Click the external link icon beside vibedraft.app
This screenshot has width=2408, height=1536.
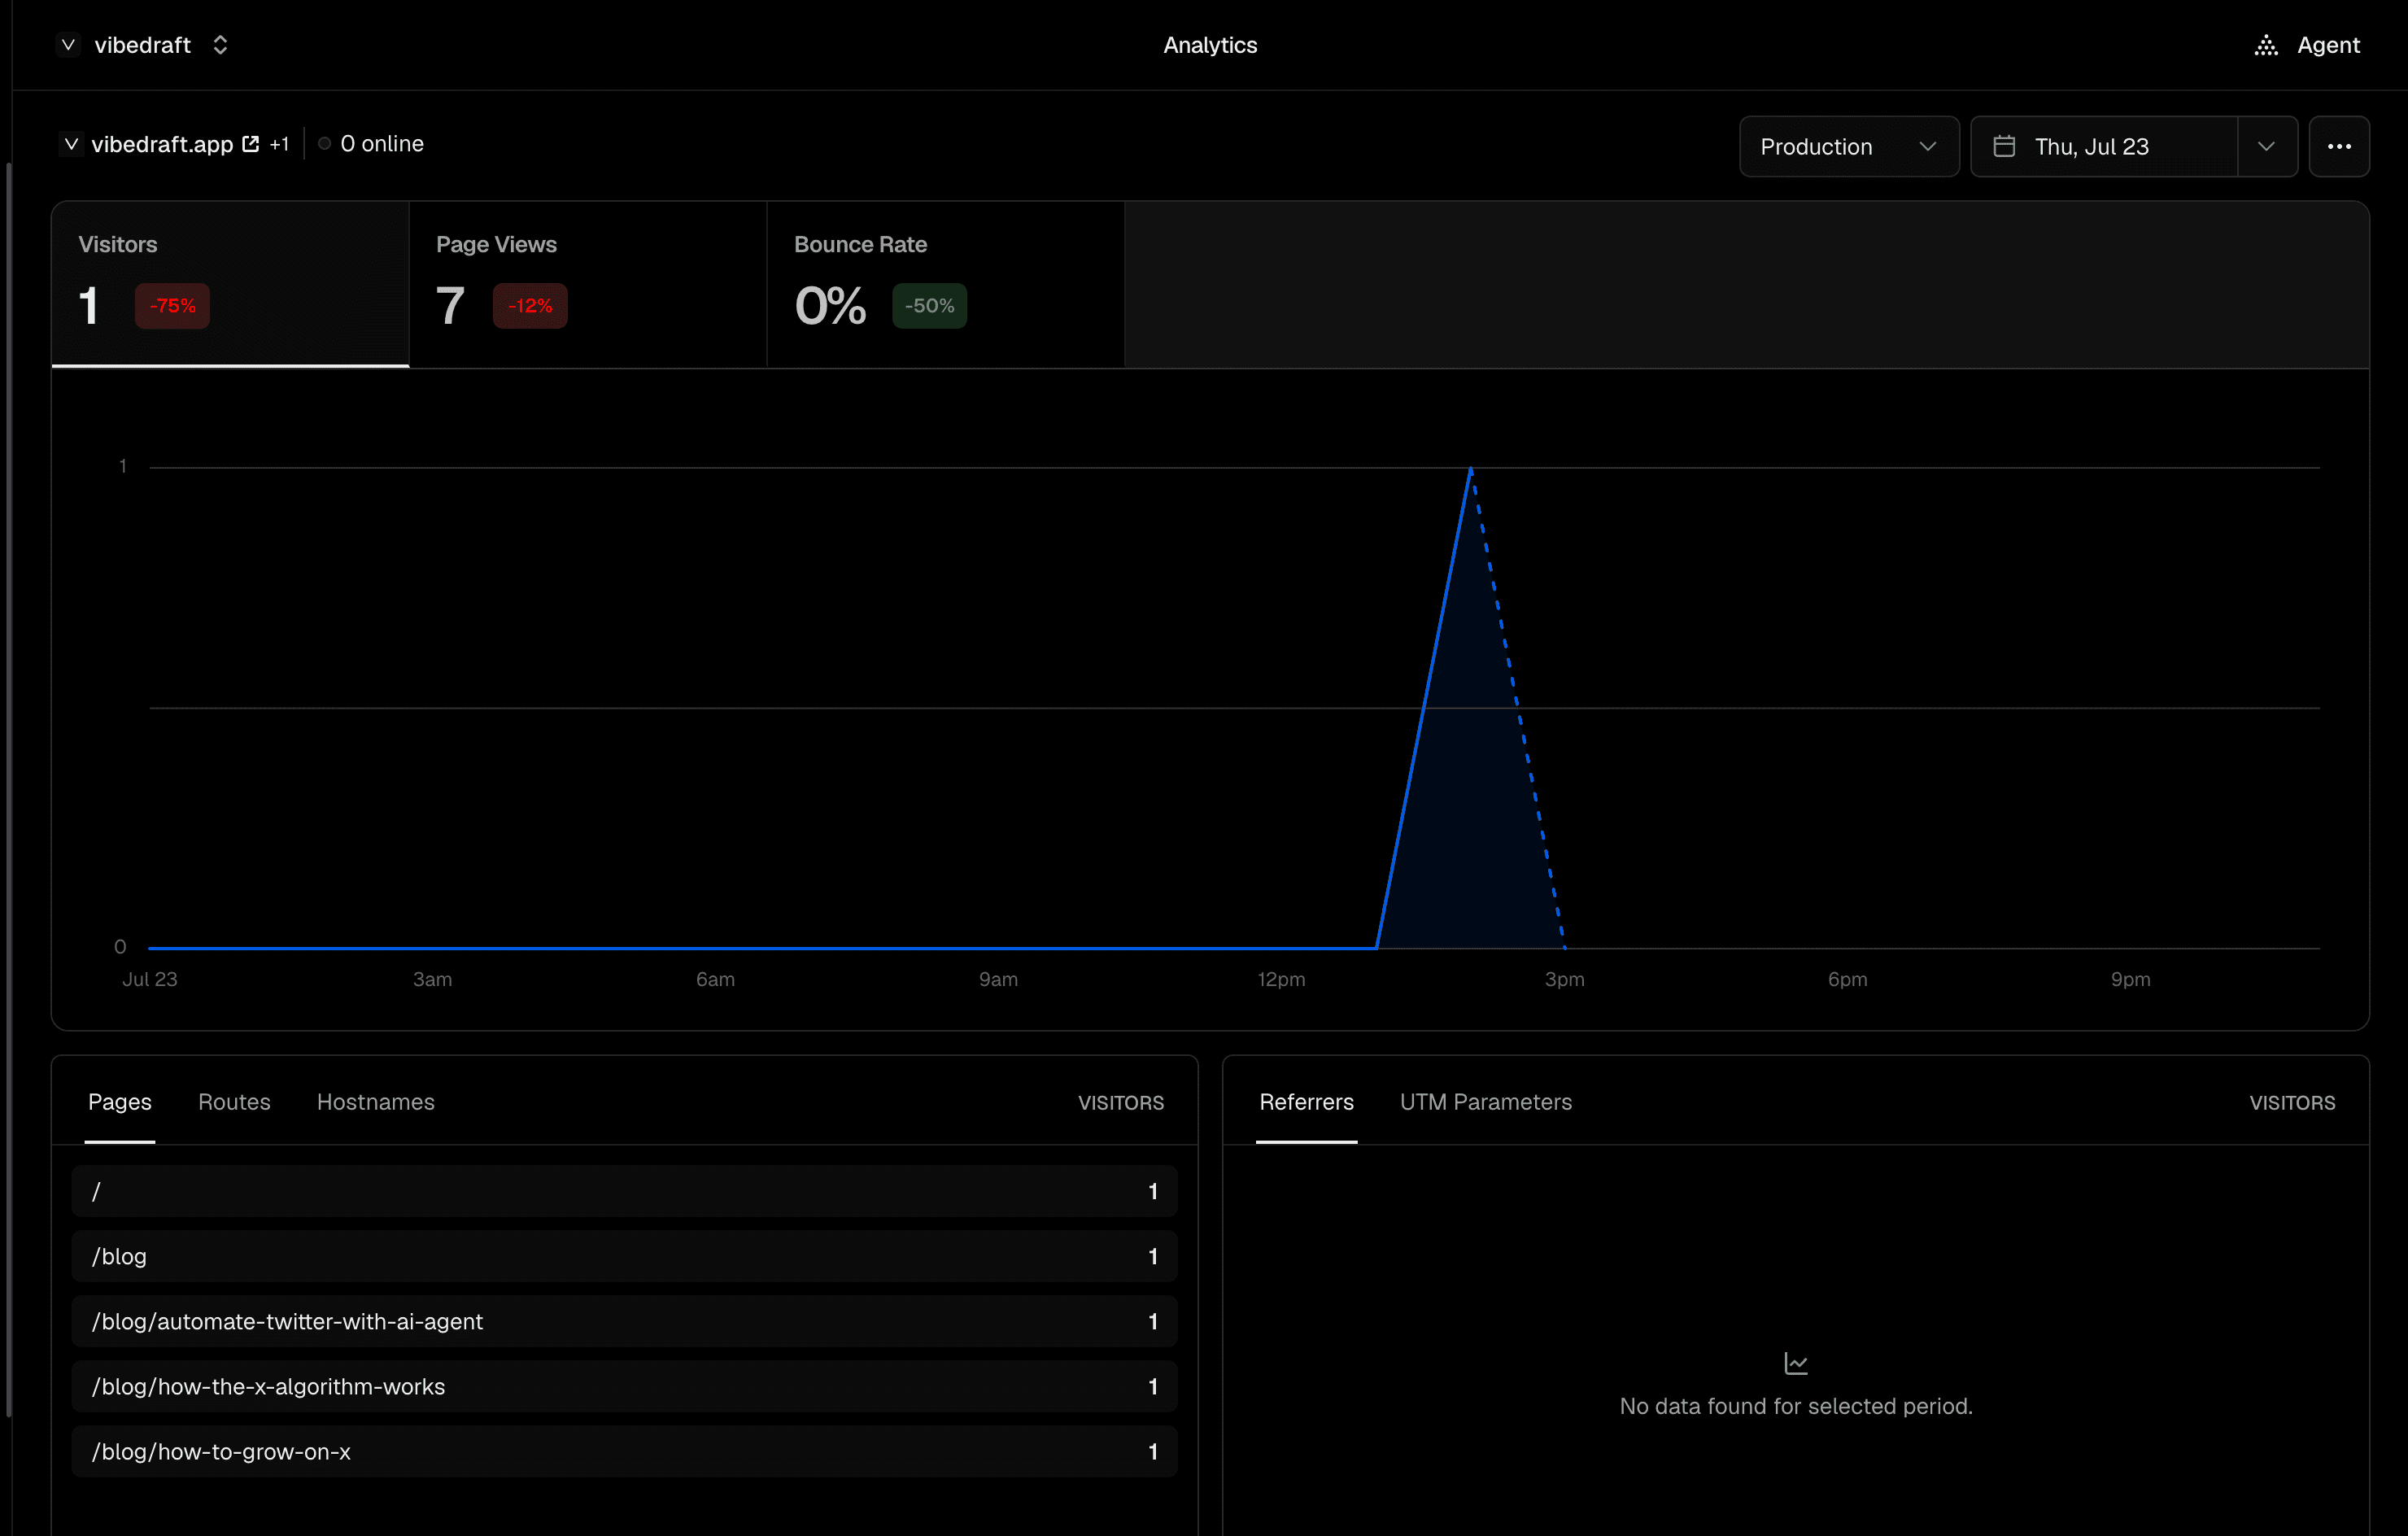click(x=251, y=144)
